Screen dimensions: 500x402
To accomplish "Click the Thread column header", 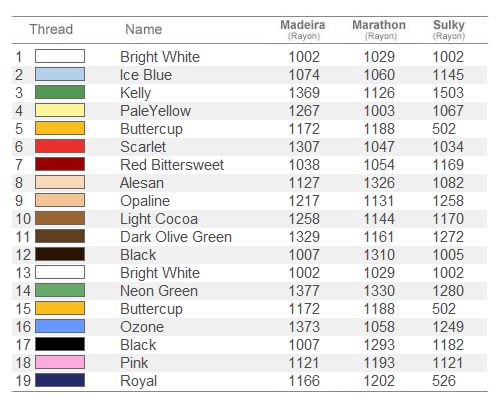I will 51,29.
